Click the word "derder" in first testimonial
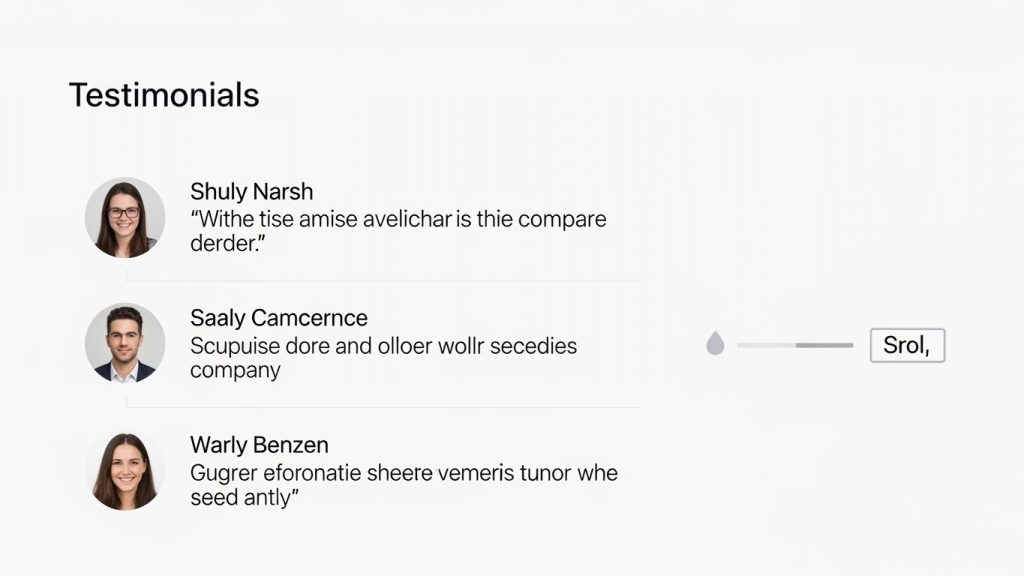This screenshot has height=576, width=1024. (223, 244)
